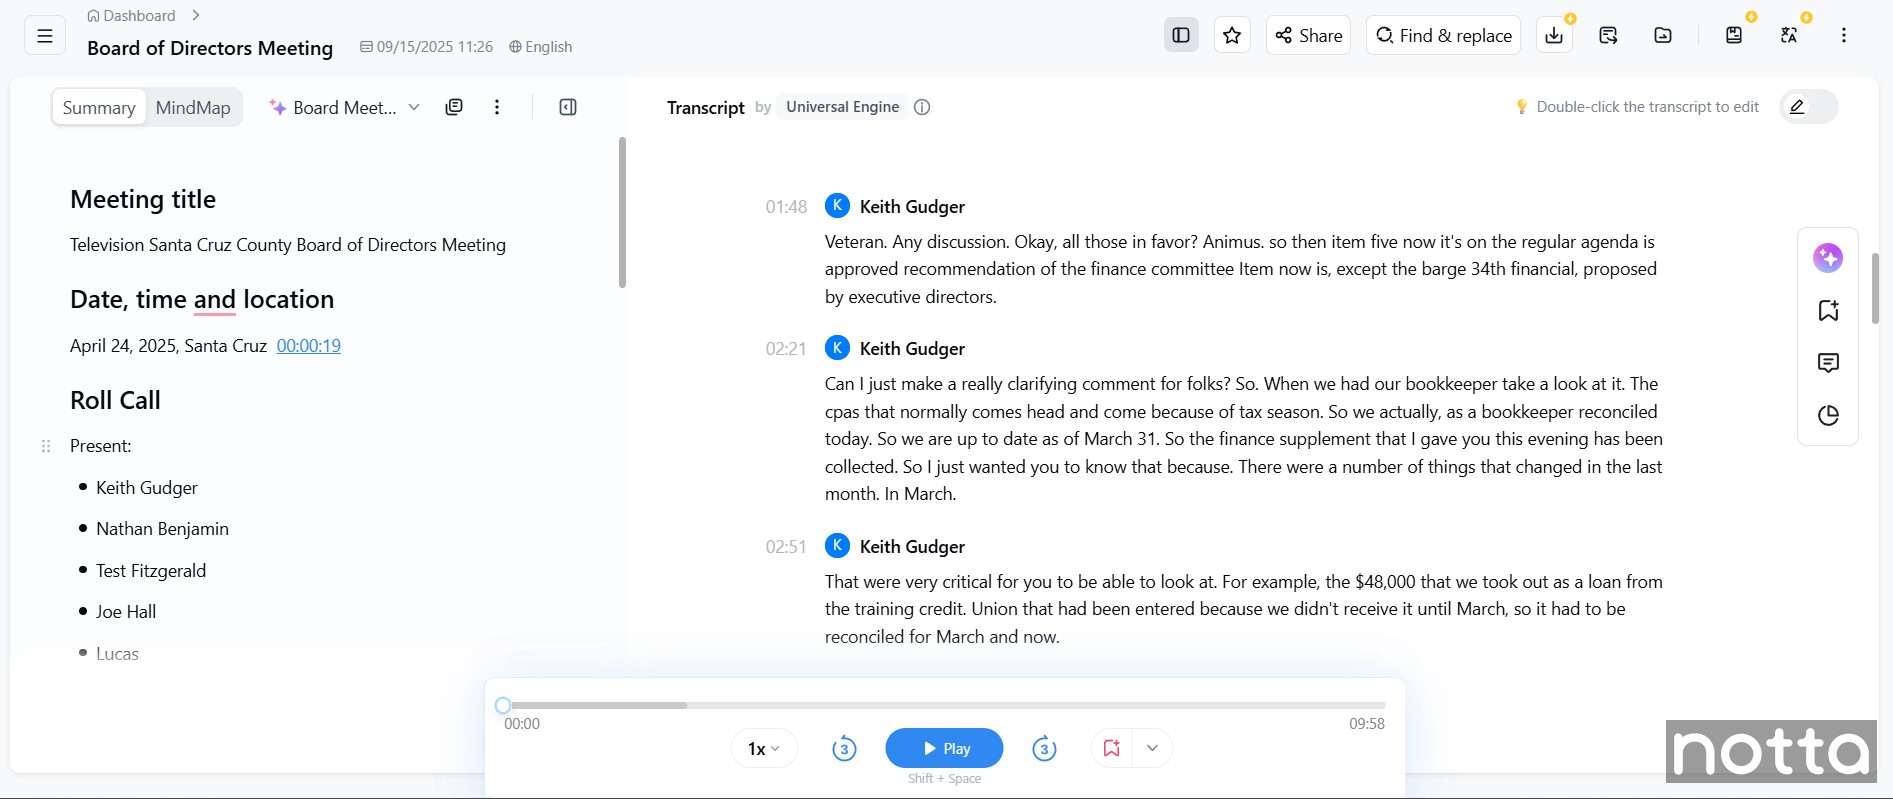Open the hamburger sidebar menu
This screenshot has height=799, width=1893.
click(45, 36)
